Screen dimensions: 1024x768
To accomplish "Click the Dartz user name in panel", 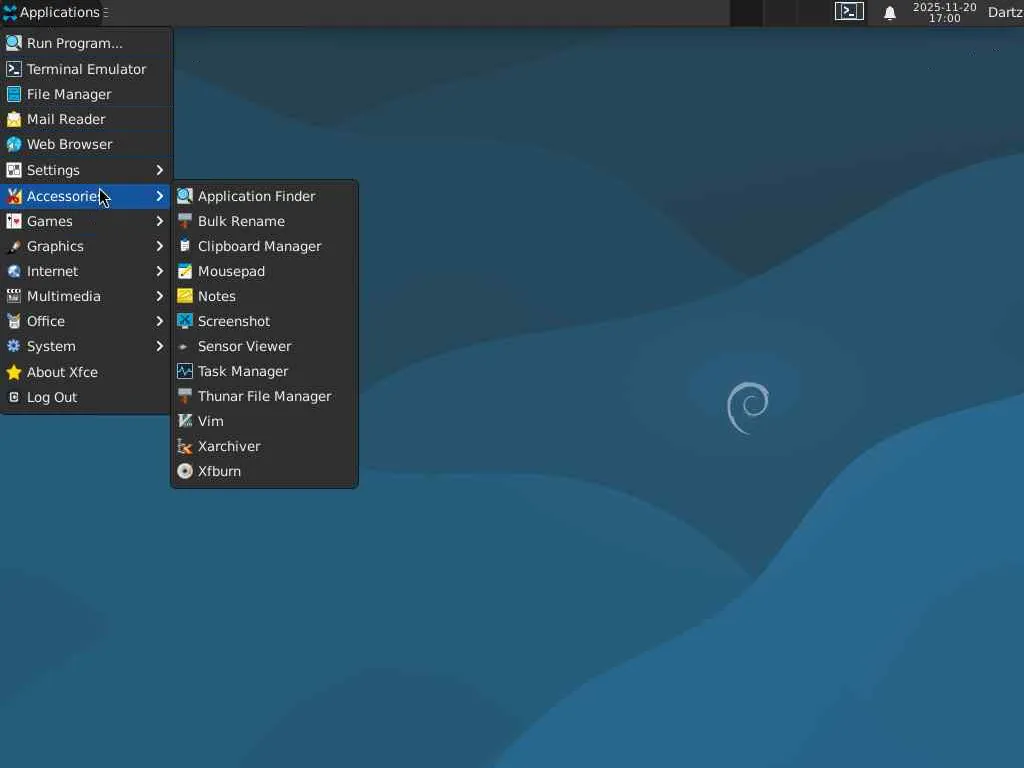I will pos(1005,12).
